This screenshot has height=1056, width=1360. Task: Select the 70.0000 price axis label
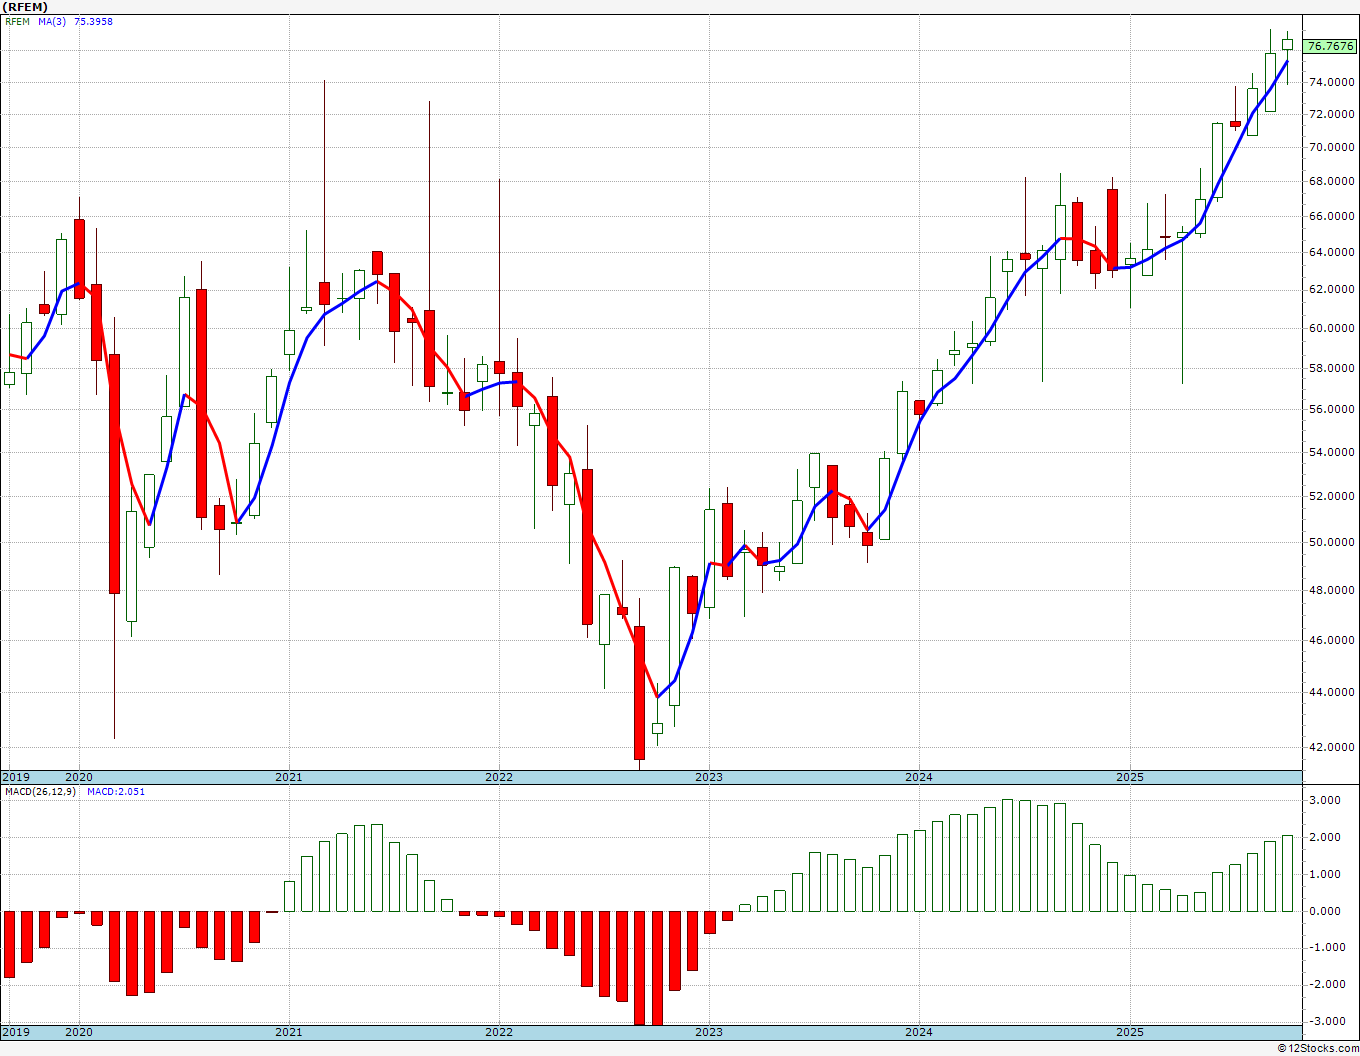tap(1332, 147)
